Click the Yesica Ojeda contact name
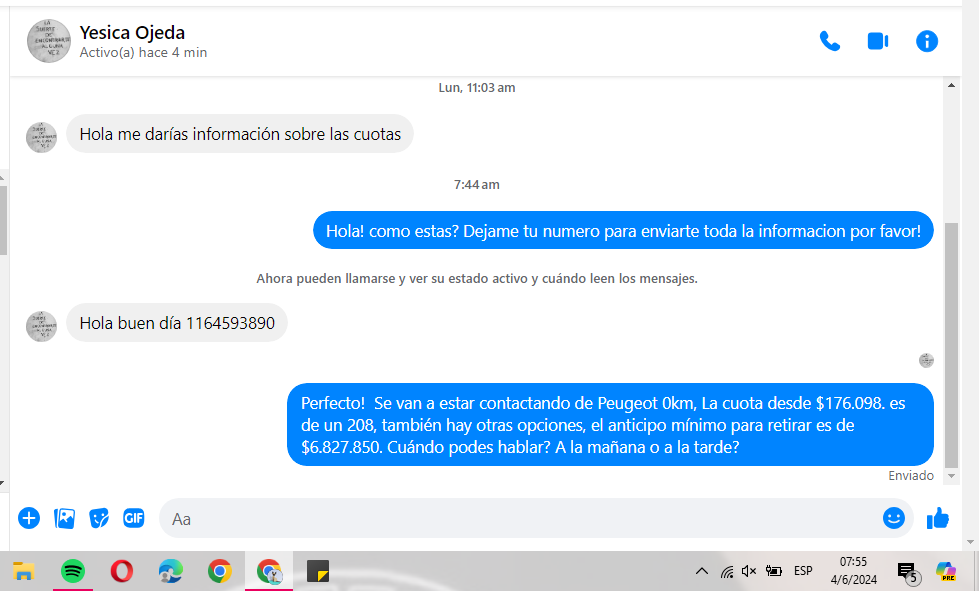This screenshot has width=979, height=591. pos(132,33)
